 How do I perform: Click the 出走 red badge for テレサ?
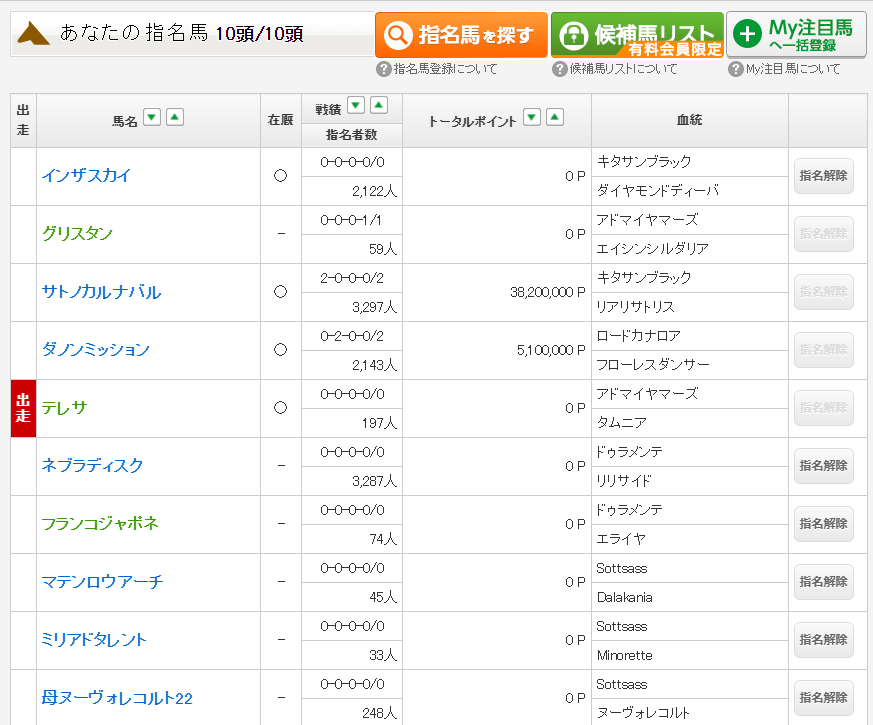[23, 408]
